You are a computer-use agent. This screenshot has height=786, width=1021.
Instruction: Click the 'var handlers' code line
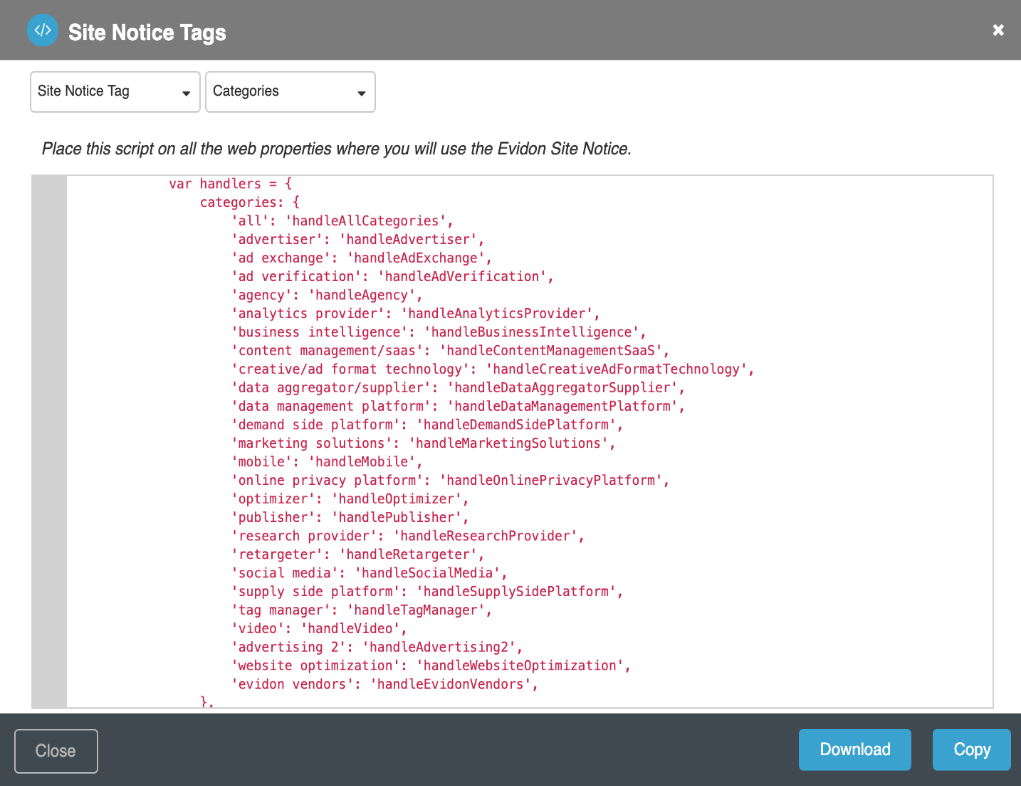coord(230,184)
